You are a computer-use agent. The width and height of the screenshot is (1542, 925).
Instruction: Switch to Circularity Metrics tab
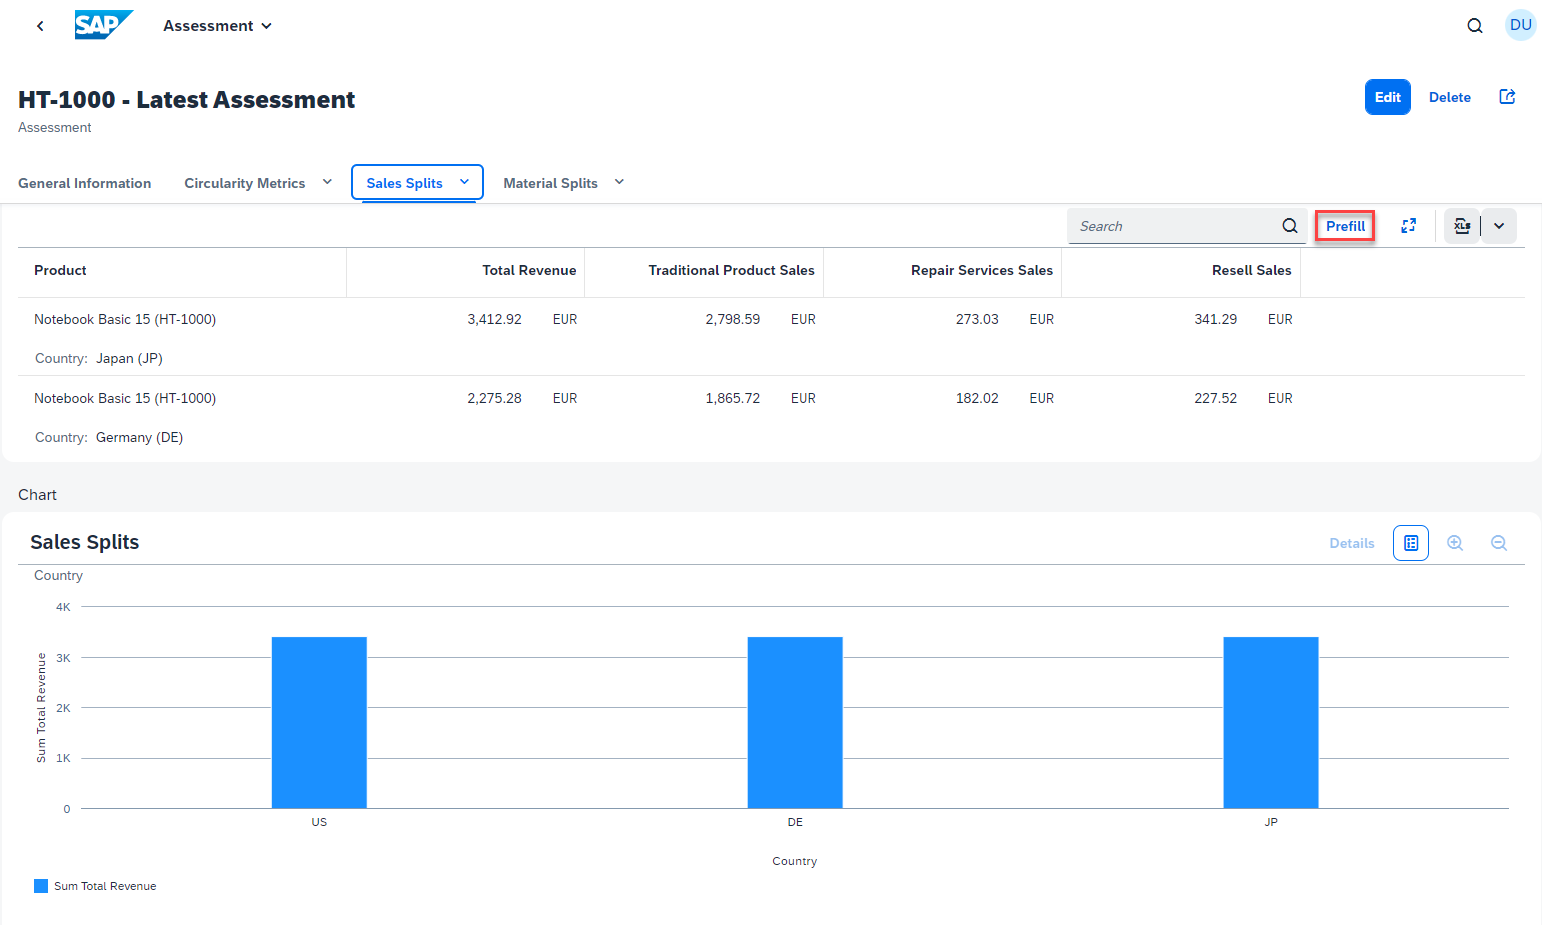click(244, 183)
